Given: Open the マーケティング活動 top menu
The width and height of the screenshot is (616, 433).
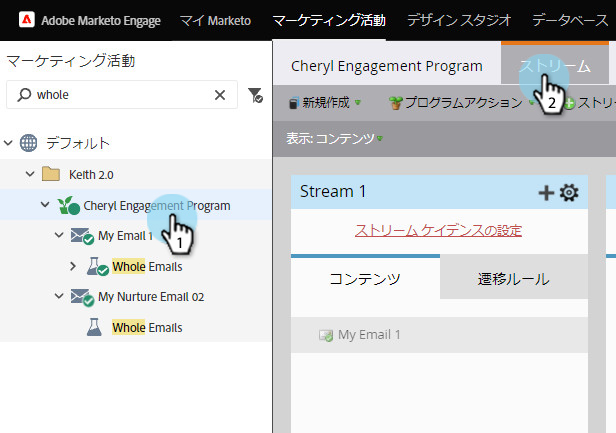Looking at the screenshot, I should click(x=329, y=20).
